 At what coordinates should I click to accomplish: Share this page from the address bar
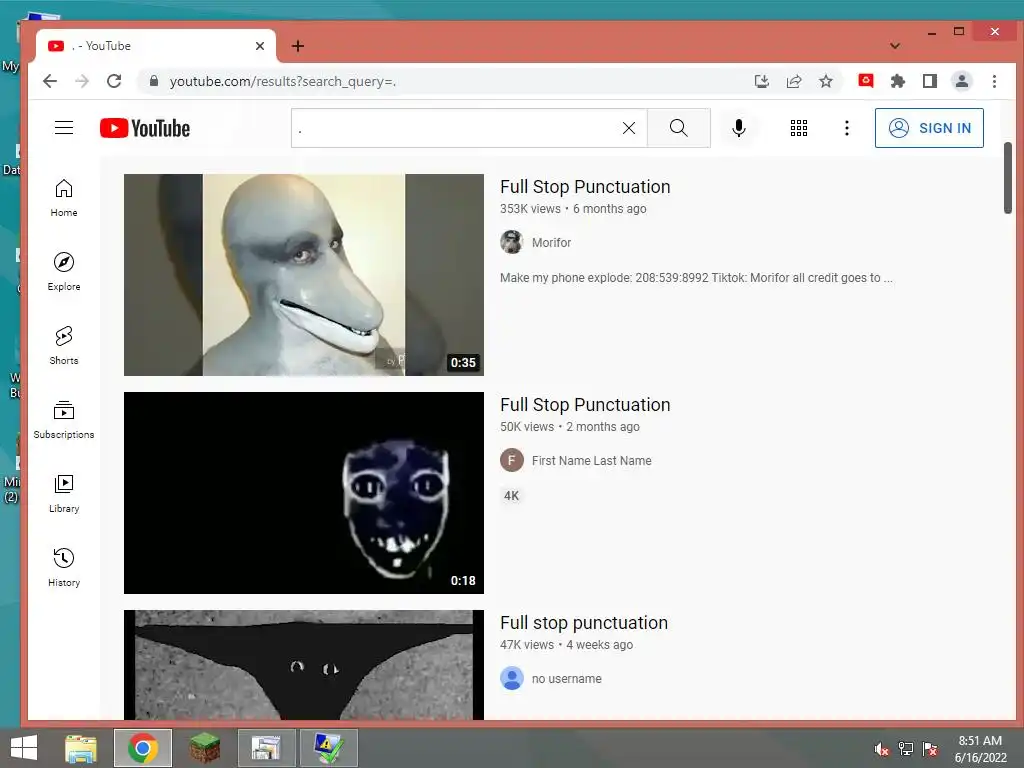[794, 81]
